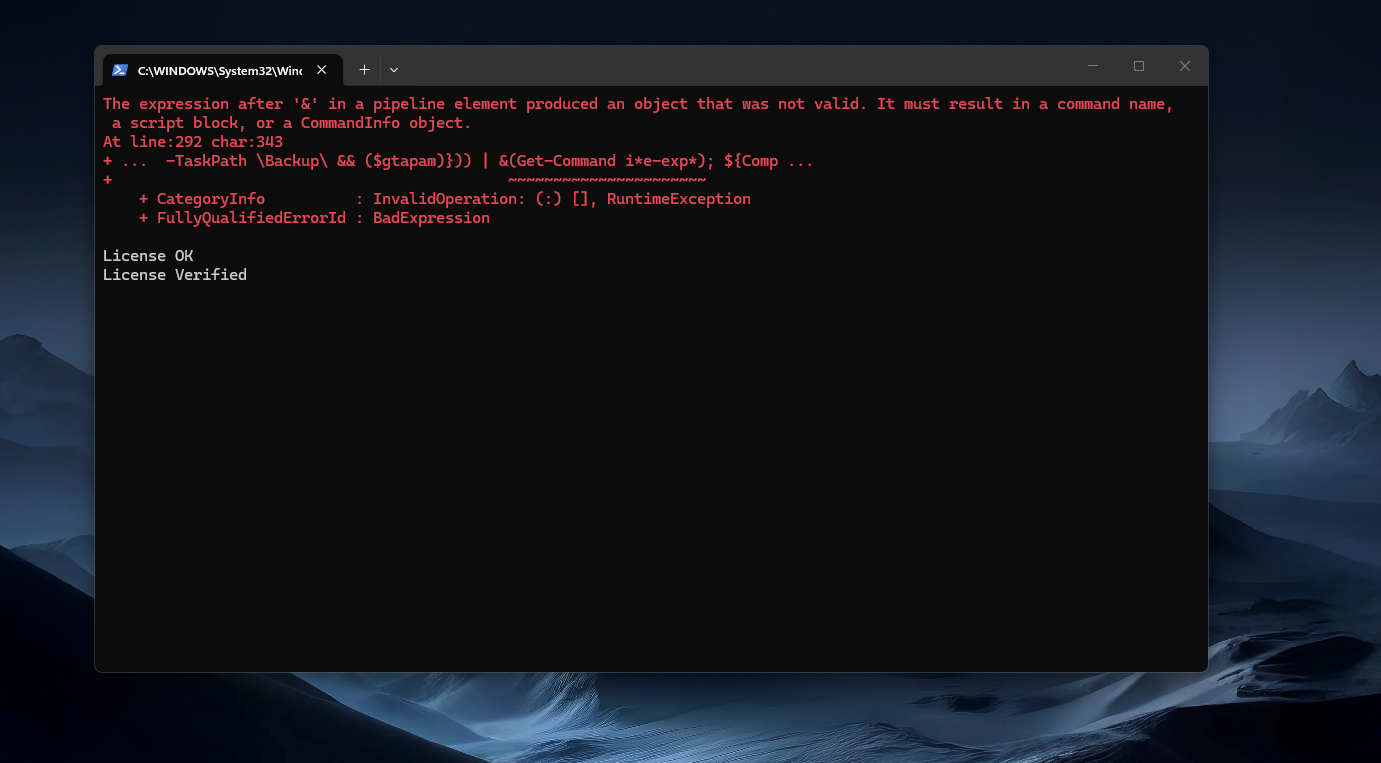This screenshot has width=1381, height=763.
Task: Click the 'CategoryInfo' error line
Action: [445, 199]
